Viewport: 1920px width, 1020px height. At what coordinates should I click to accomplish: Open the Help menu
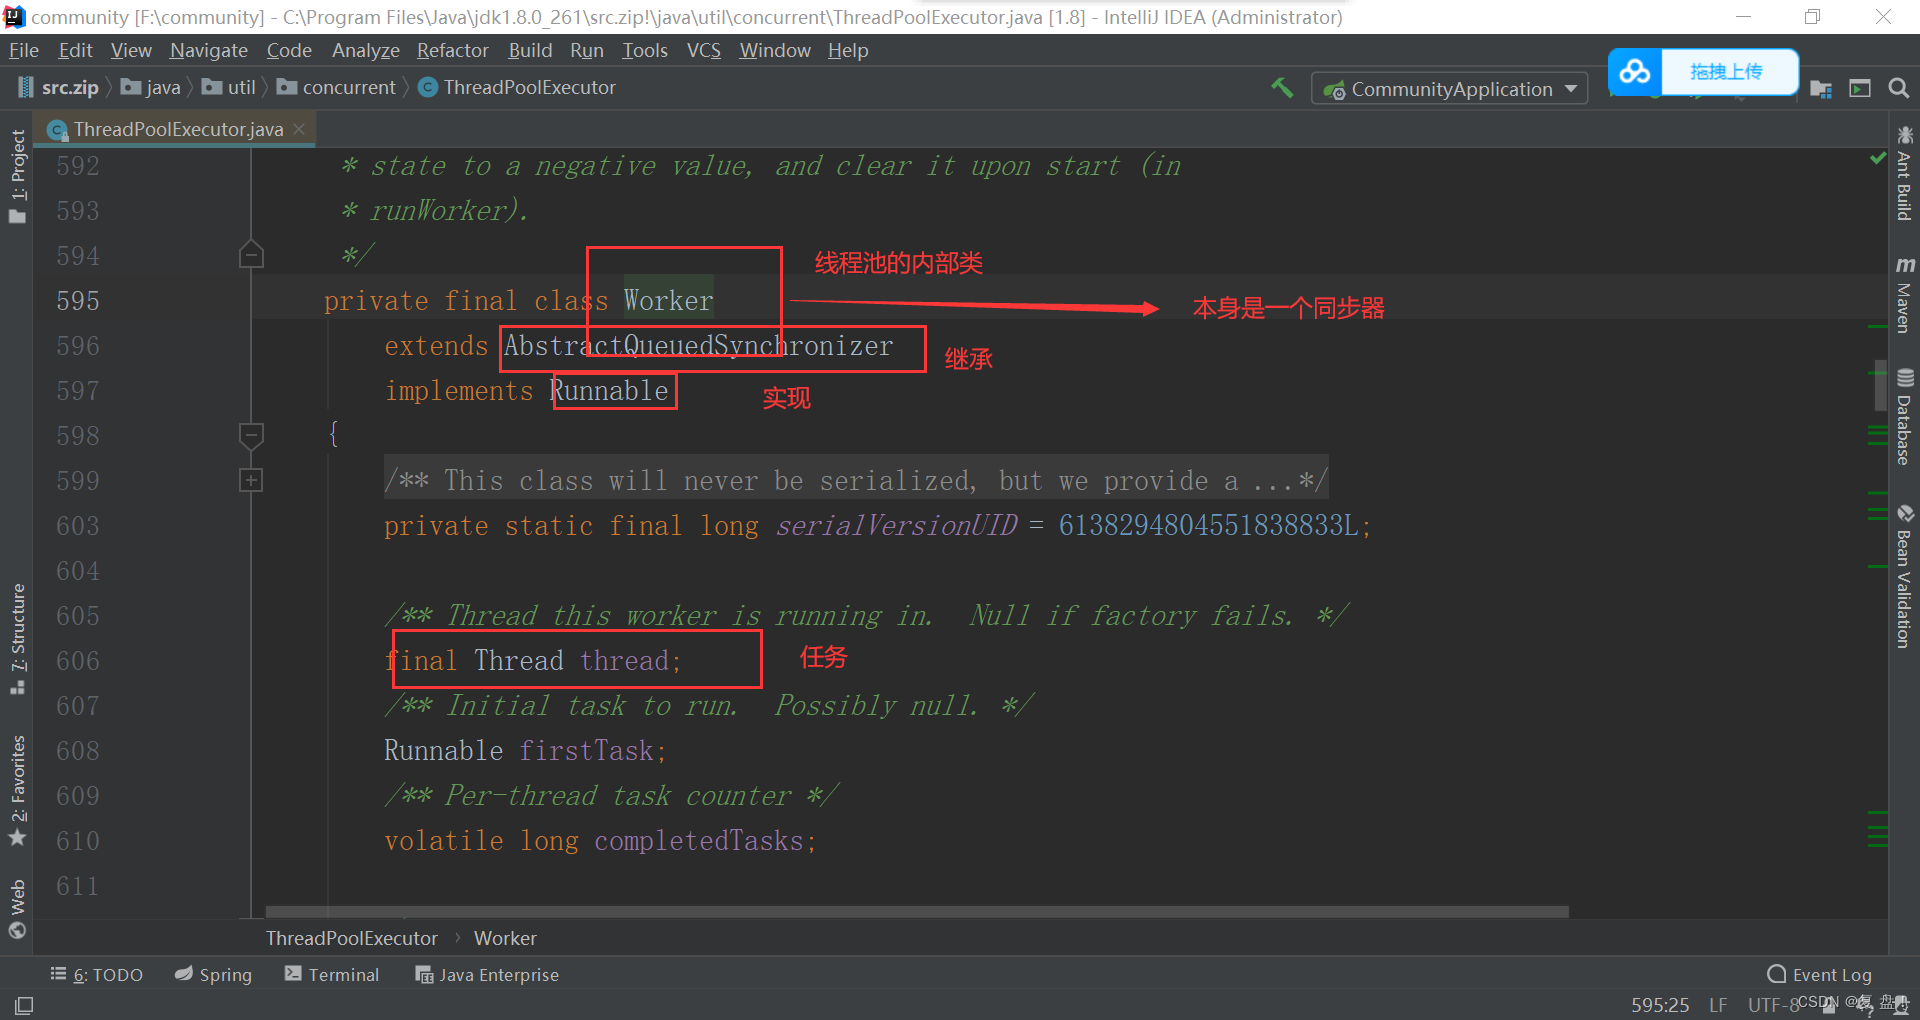pyautogui.click(x=848, y=50)
